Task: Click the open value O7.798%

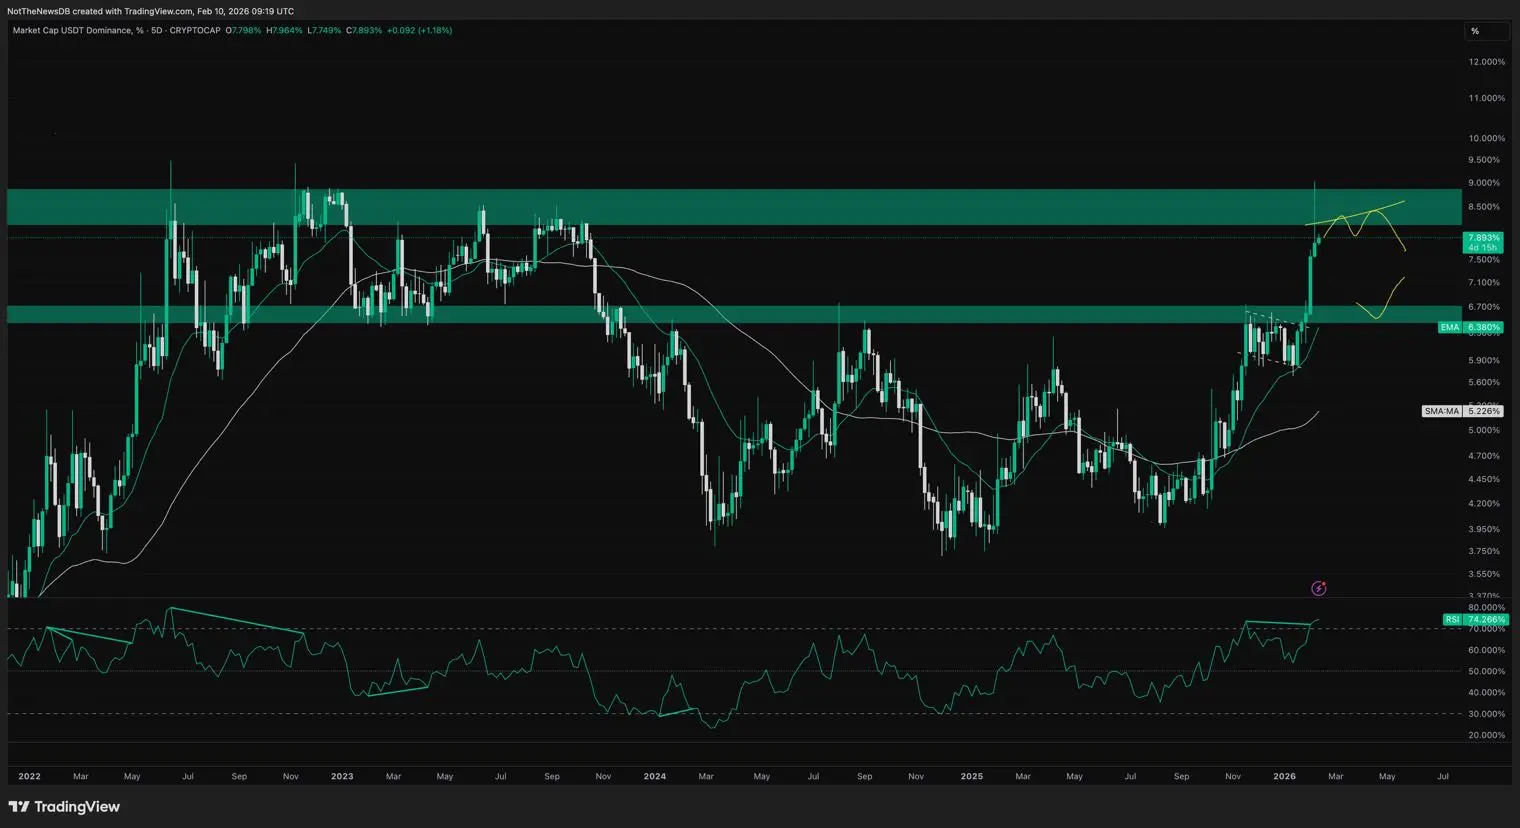Action: (x=243, y=31)
